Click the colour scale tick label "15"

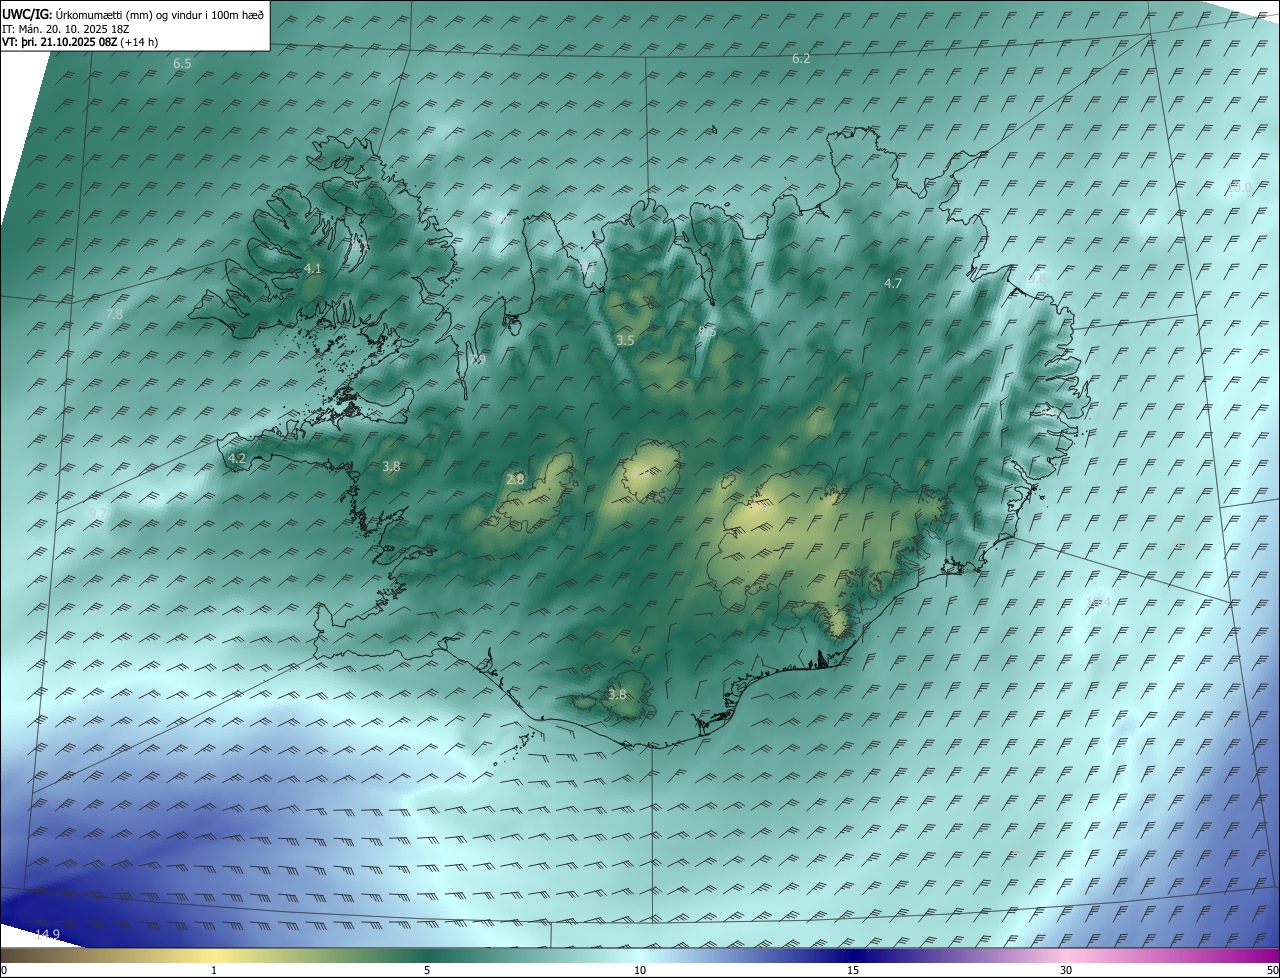click(x=853, y=970)
